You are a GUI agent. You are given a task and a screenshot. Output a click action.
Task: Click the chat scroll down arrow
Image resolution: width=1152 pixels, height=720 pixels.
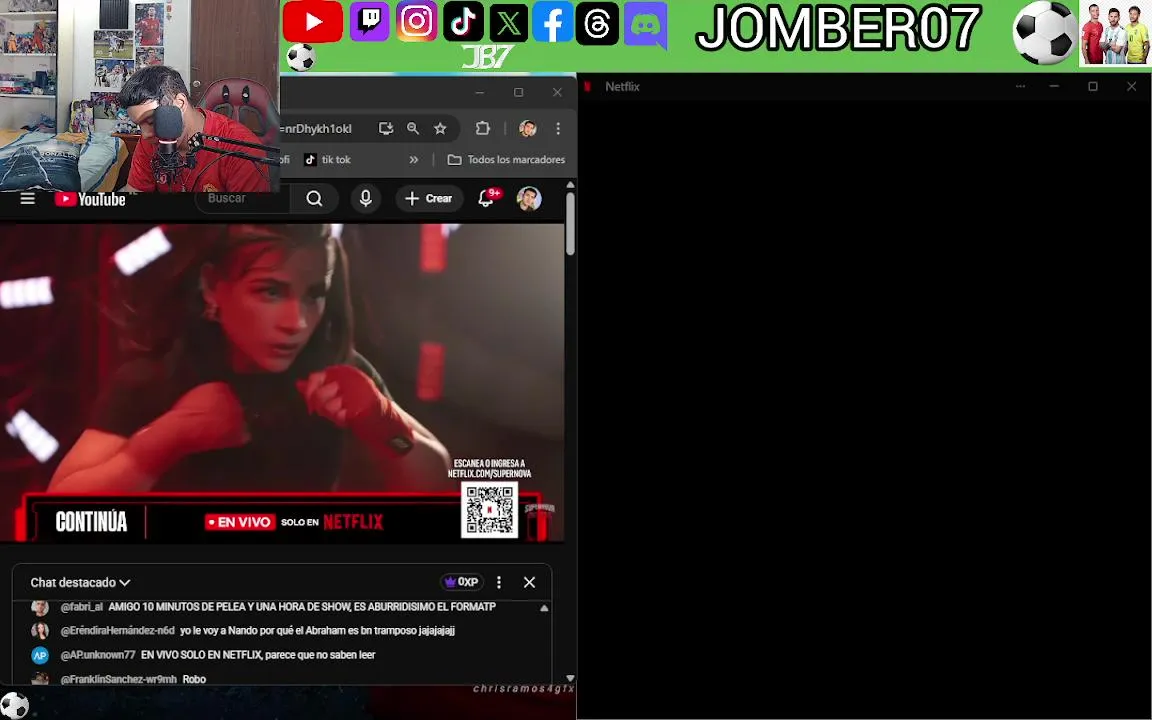tap(570, 678)
